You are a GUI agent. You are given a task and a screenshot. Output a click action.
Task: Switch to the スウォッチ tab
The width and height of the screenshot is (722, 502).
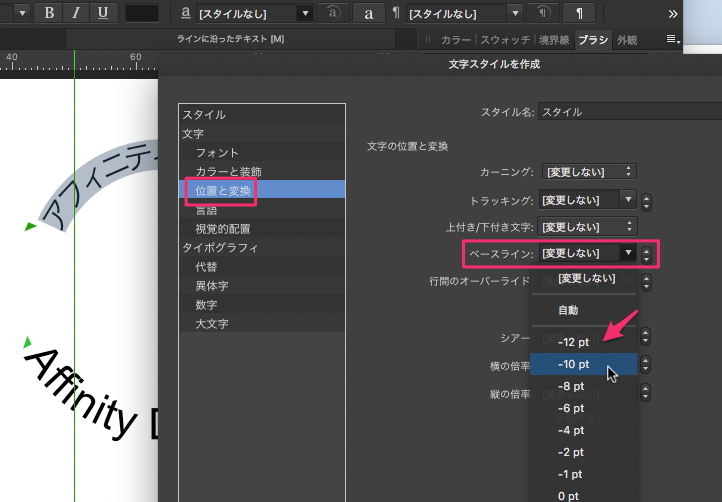pos(505,40)
